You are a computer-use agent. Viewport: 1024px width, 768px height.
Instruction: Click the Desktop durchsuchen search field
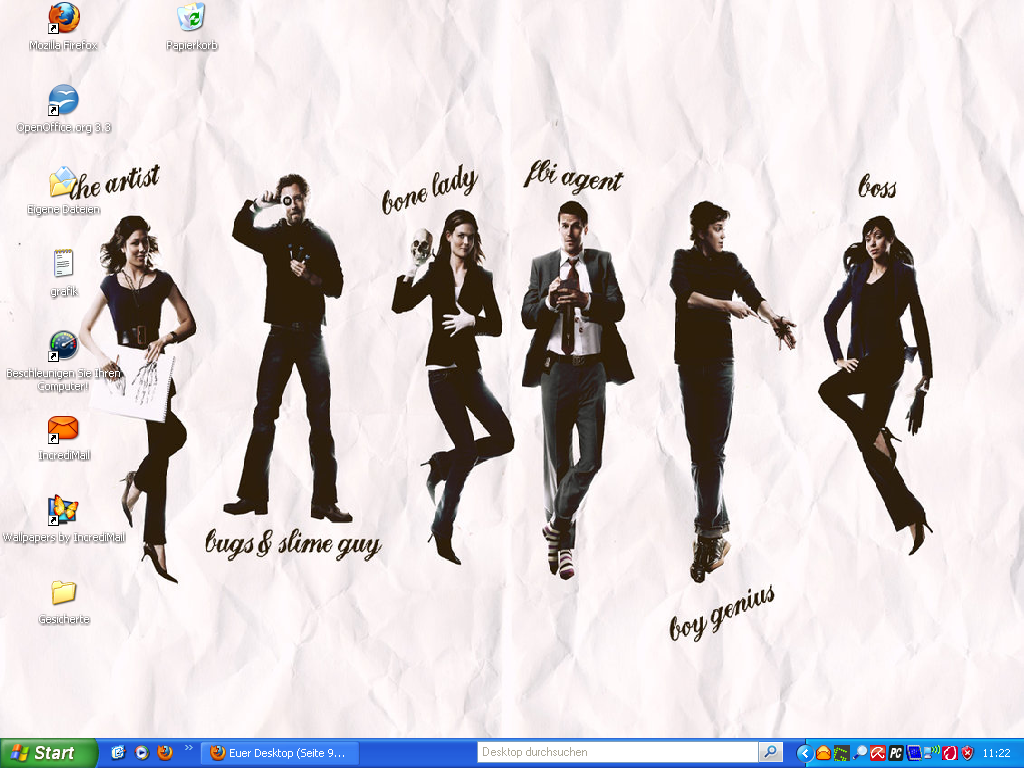click(617, 752)
